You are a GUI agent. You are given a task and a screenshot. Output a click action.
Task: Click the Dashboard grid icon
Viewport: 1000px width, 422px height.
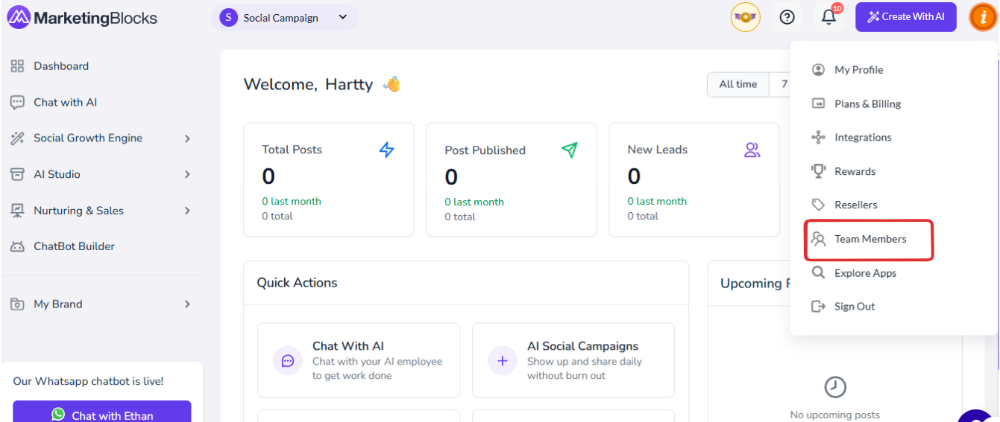(x=17, y=66)
